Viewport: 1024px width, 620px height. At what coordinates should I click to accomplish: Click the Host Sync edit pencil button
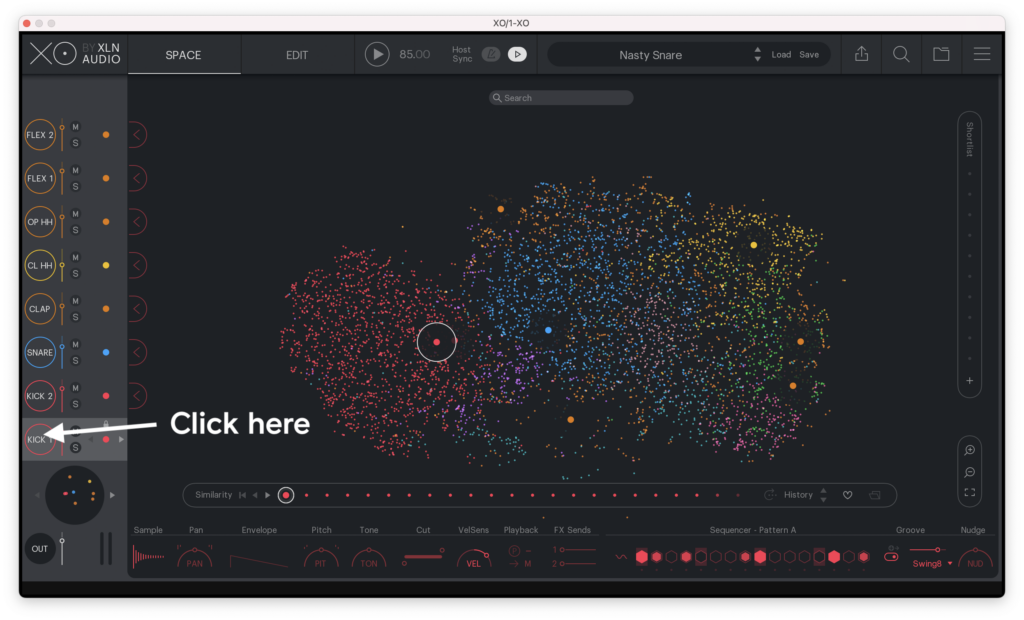pos(490,54)
